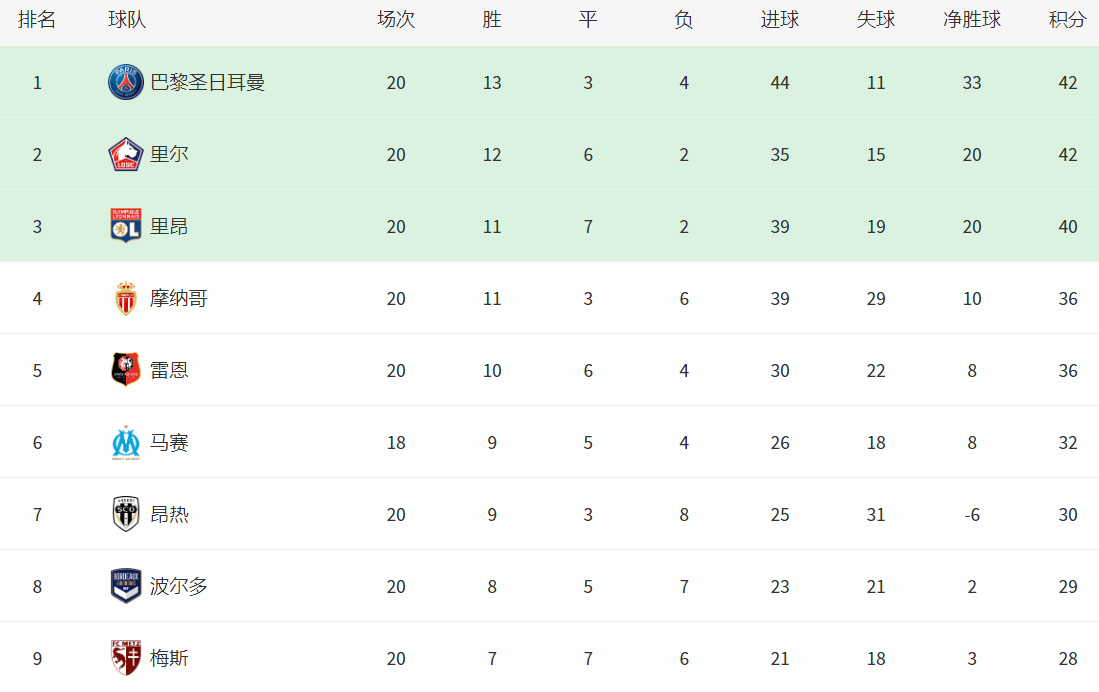Screen dimensions: 1099x692
Task: Click the Lyon OL club badge
Action: coord(126,227)
